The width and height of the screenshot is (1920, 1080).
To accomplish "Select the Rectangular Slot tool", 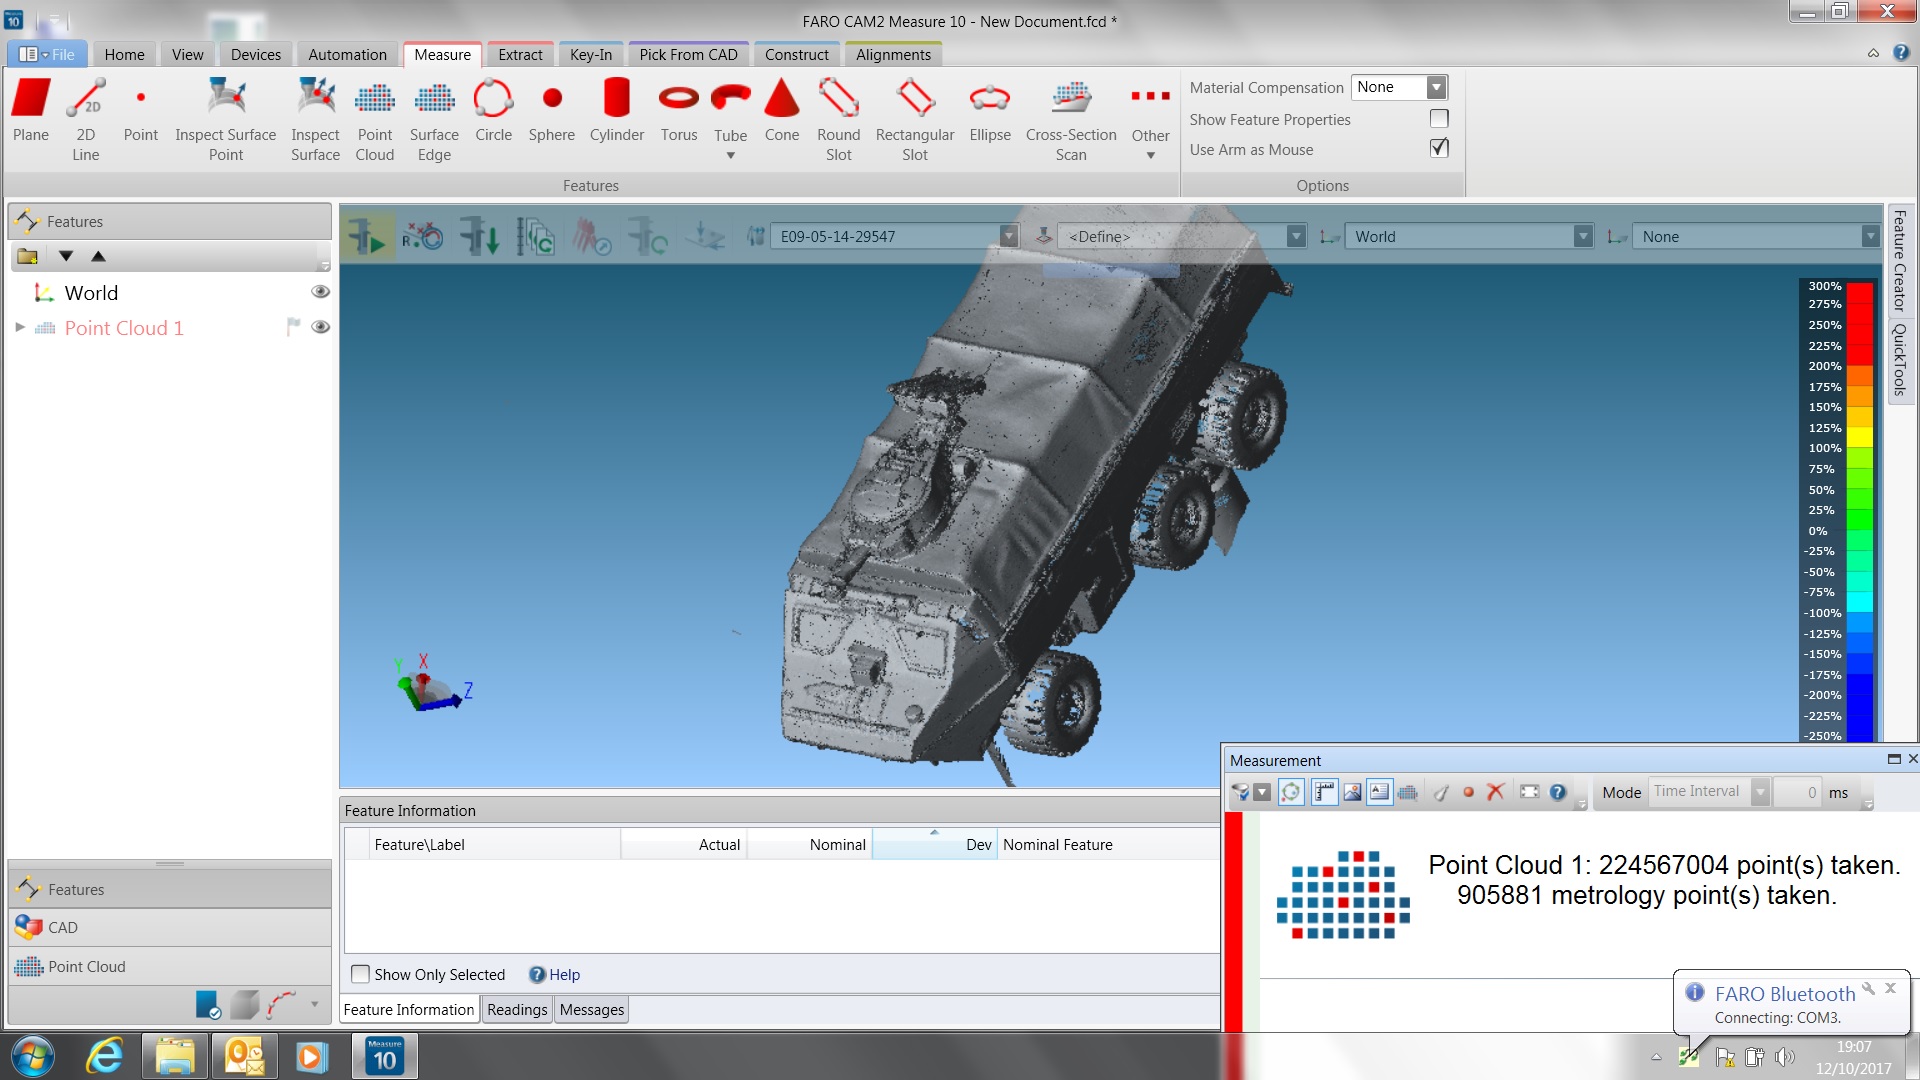I will [x=915, y=118].
